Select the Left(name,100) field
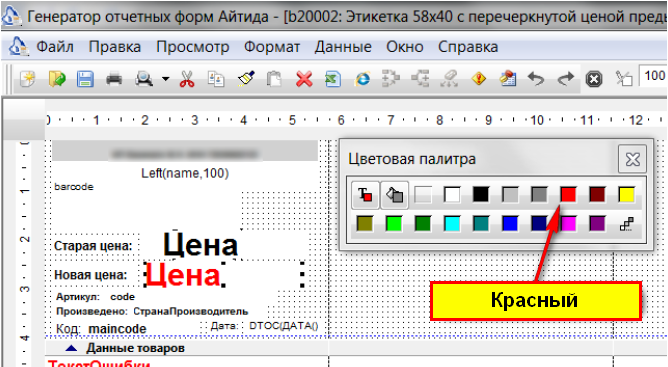The image size is (668, 367). [185, 173]
